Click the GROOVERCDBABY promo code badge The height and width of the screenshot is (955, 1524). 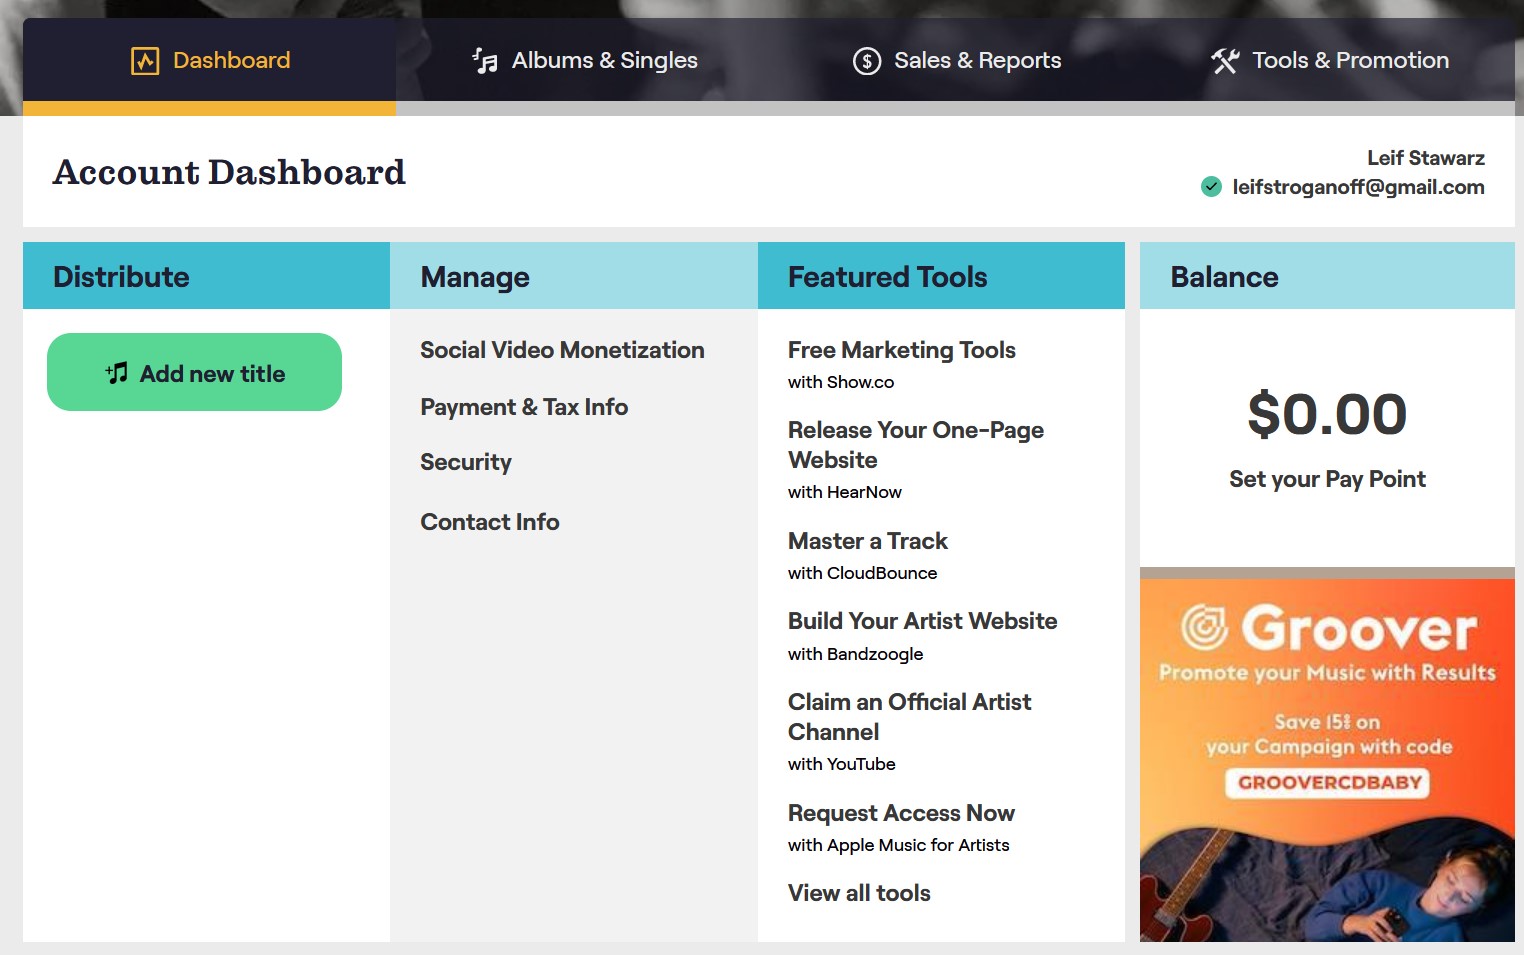1329,782
